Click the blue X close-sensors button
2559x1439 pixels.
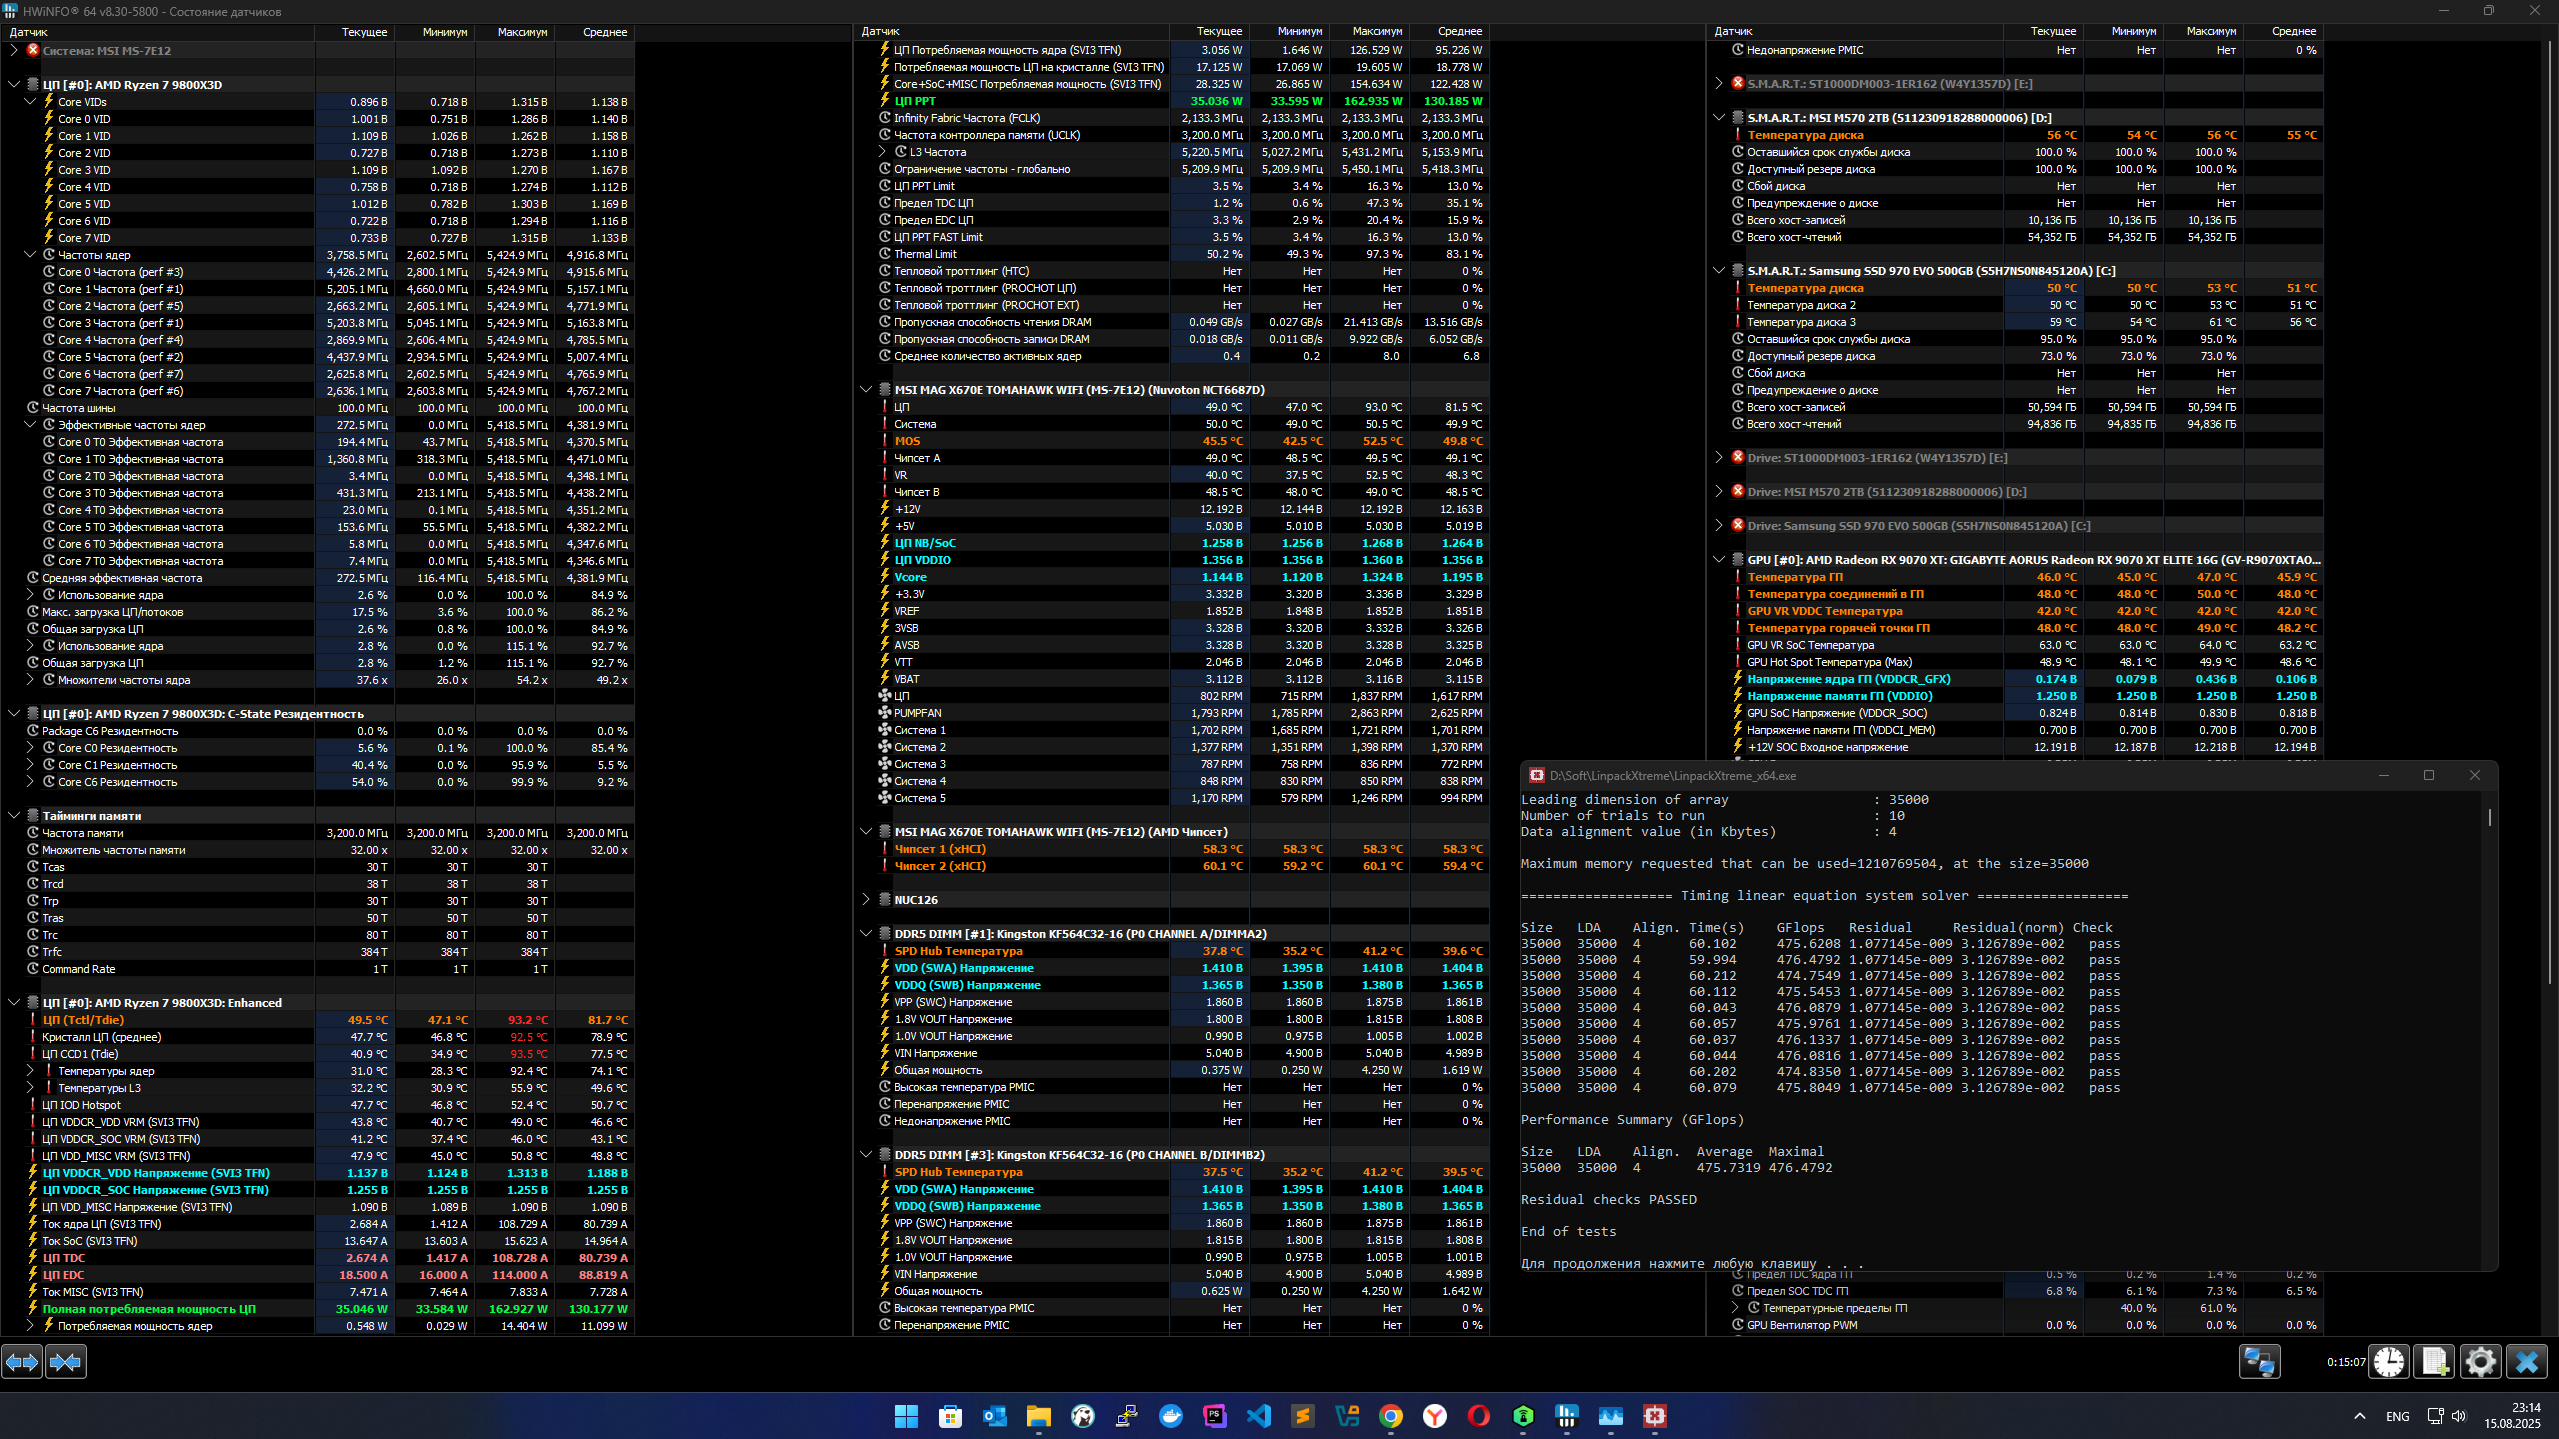(2526, 1361)
